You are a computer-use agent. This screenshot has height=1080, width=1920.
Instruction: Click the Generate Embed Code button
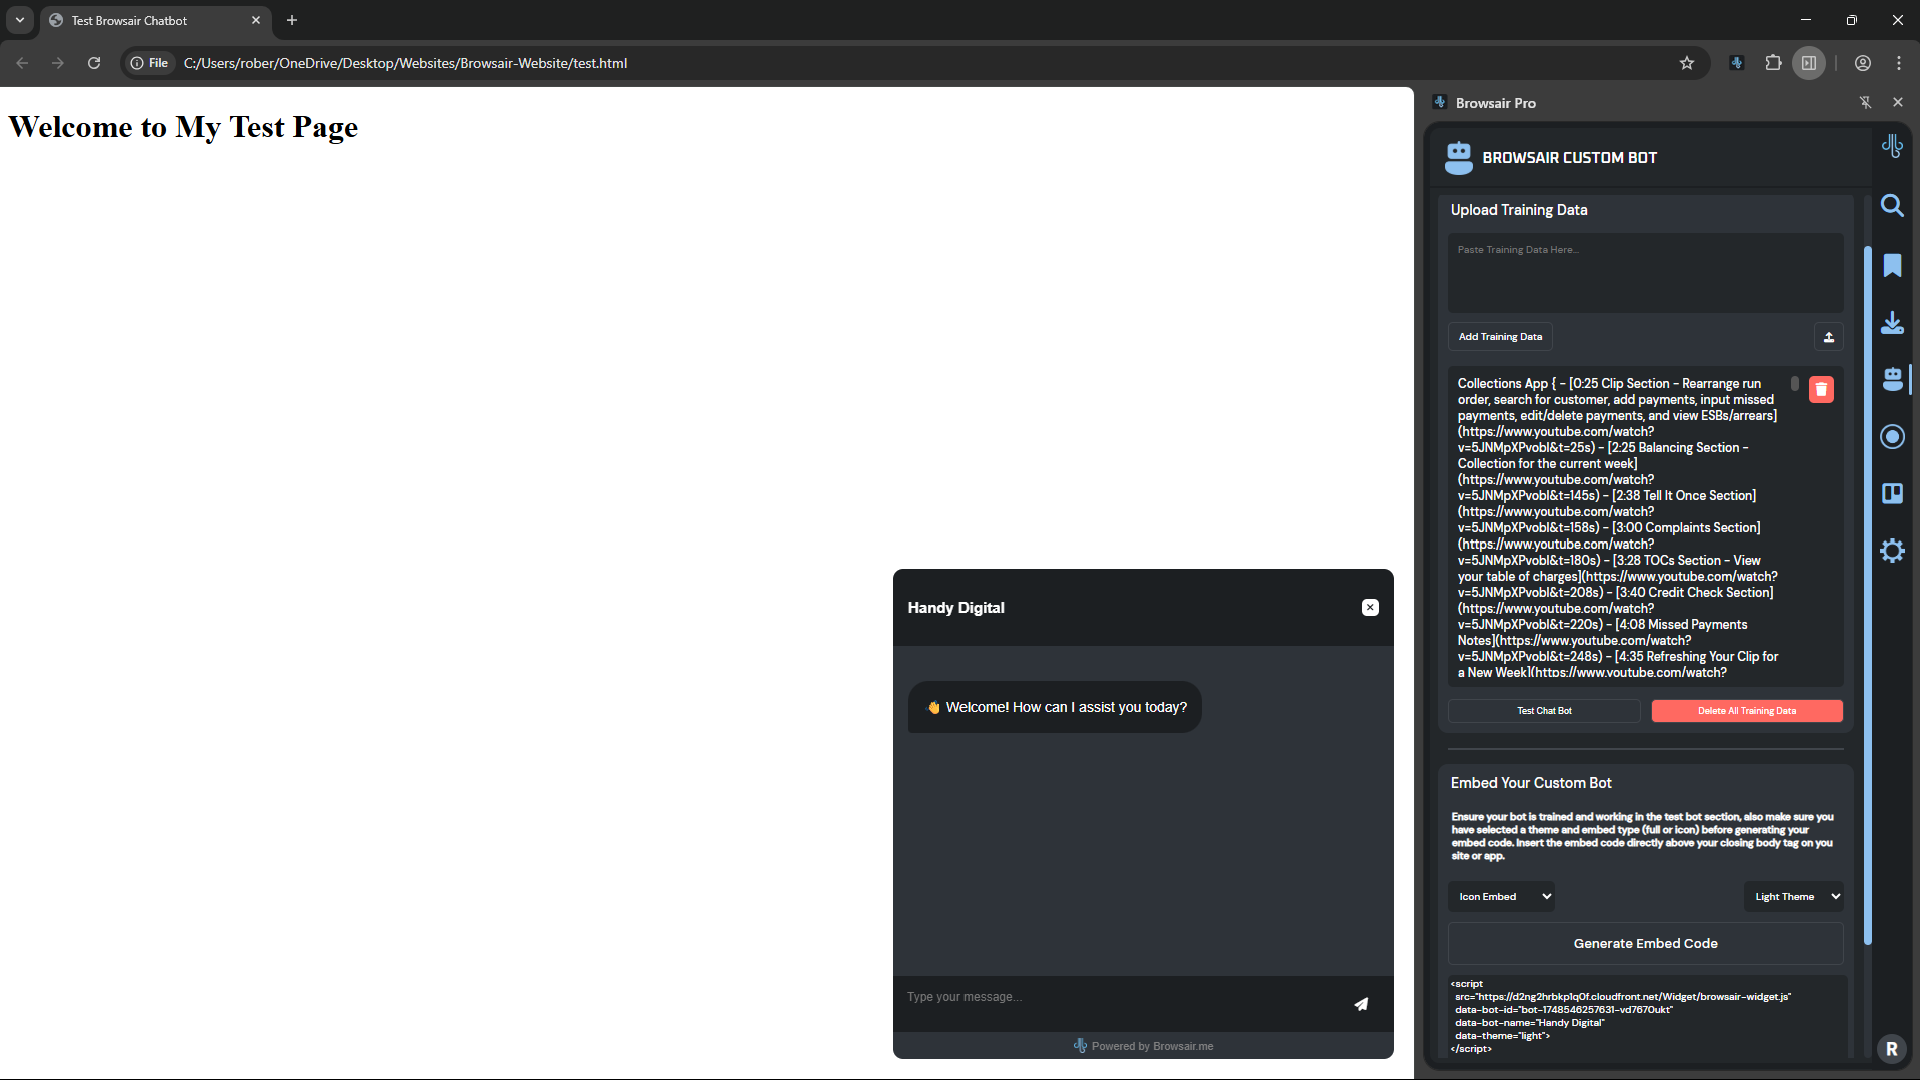tap(1645, 944)
